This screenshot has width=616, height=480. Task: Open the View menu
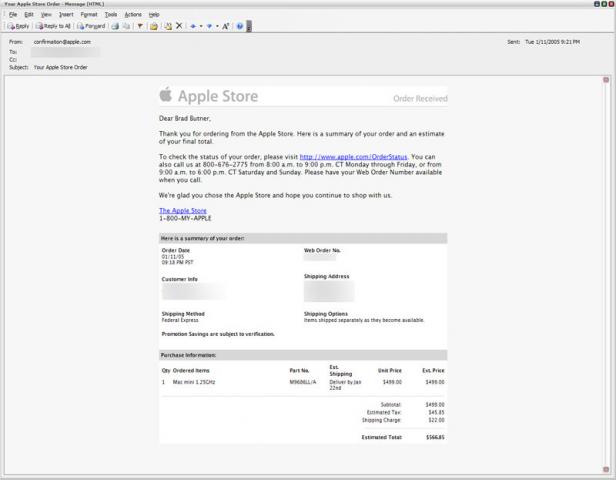46,15
